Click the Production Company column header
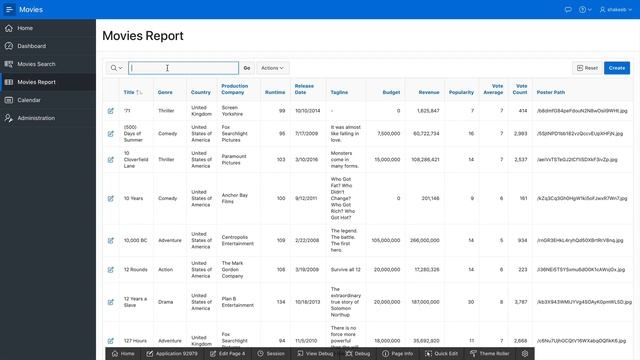 coord(235,89)
